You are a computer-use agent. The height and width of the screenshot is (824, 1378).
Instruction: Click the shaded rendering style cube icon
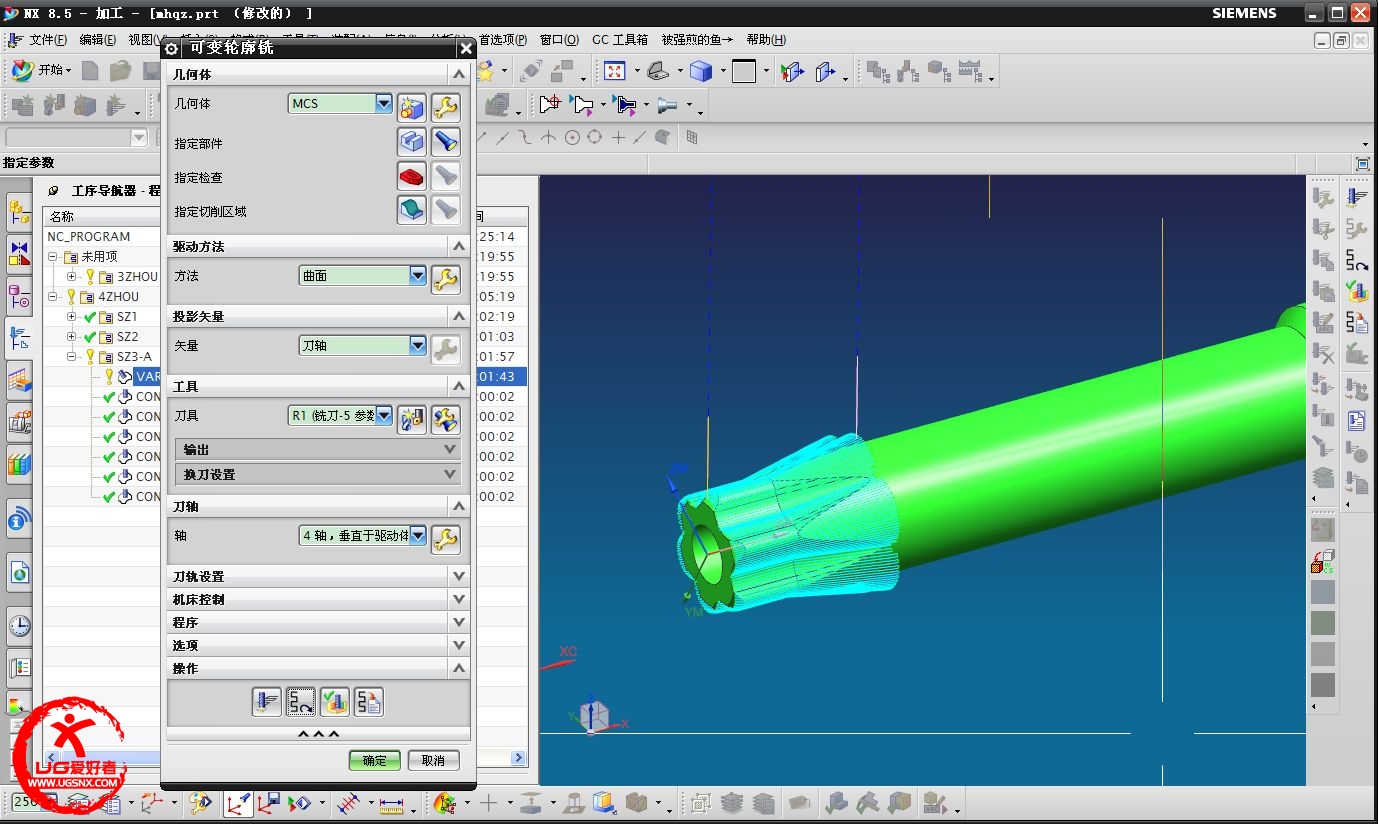pyautogui.click(x=701, y=71)
